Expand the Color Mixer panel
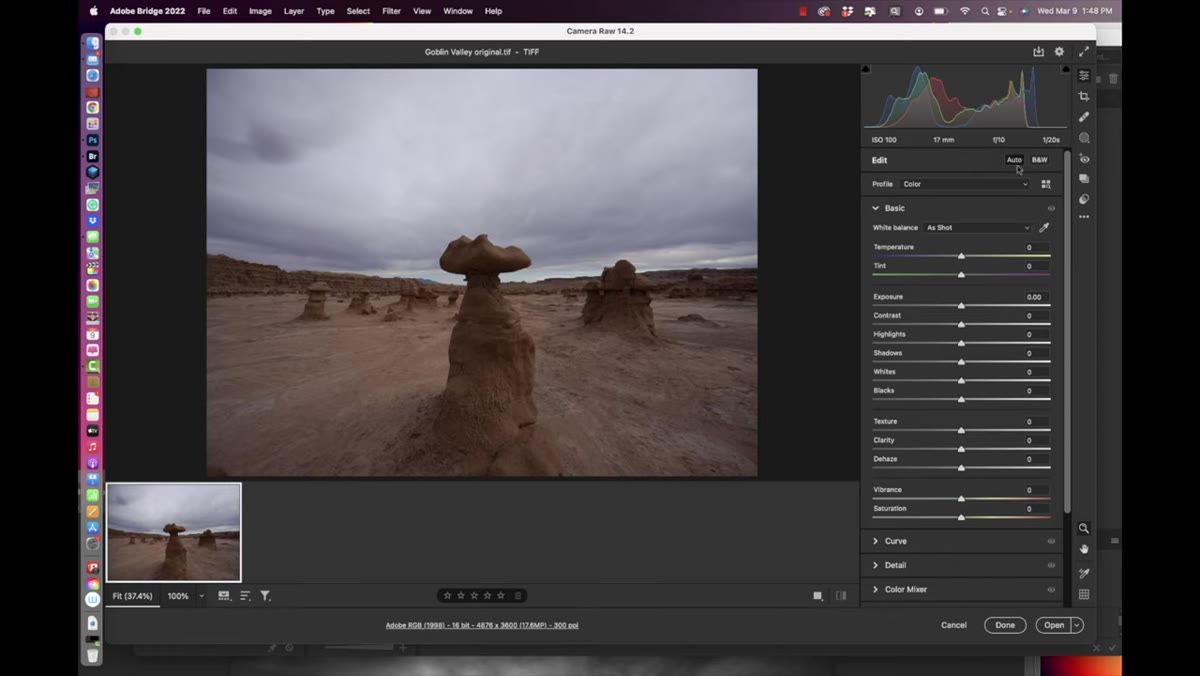Image resolution: width=1200 pixels, height=676 pixels. [x=875, y=589]
